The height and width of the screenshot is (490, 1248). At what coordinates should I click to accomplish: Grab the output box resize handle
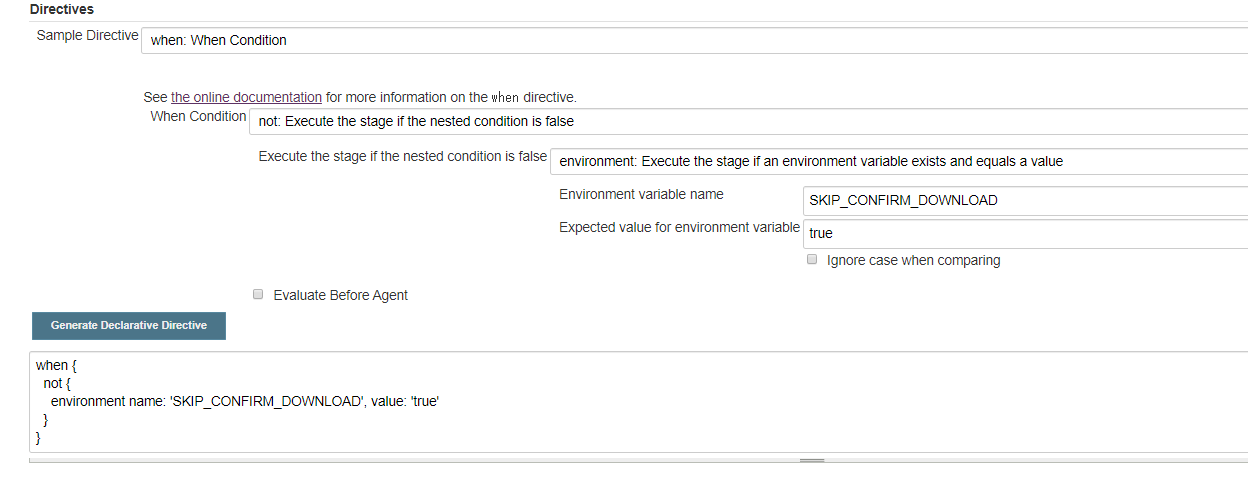pyautogui.click(x=811, y=460)
